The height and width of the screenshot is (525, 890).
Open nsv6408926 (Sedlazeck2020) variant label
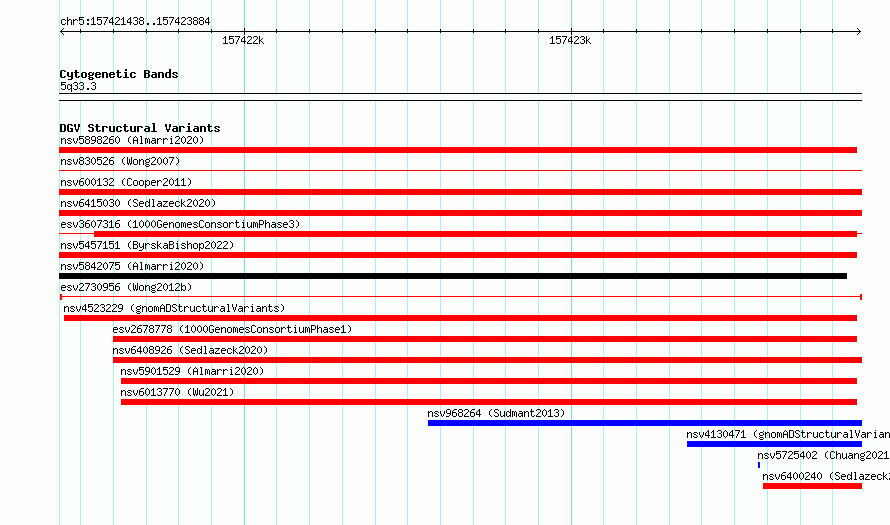click(x=190, y=350)
